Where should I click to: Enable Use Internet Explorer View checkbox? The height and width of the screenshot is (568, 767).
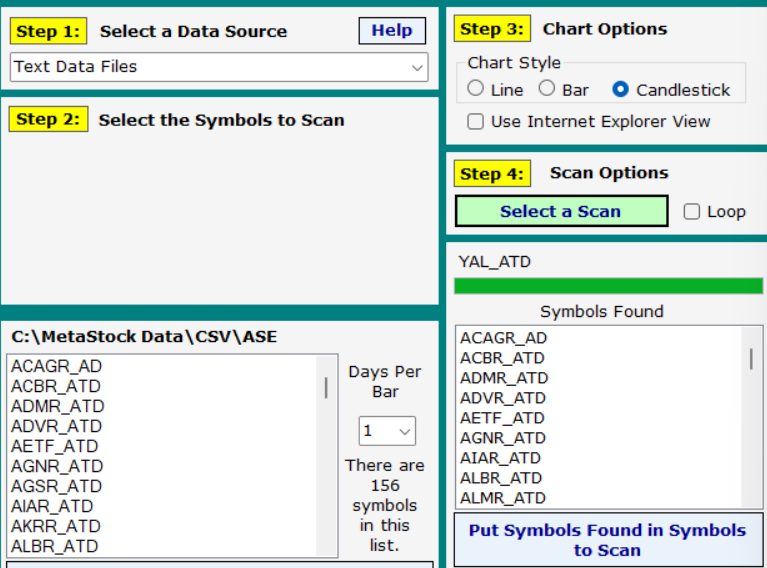click(476, 122)
